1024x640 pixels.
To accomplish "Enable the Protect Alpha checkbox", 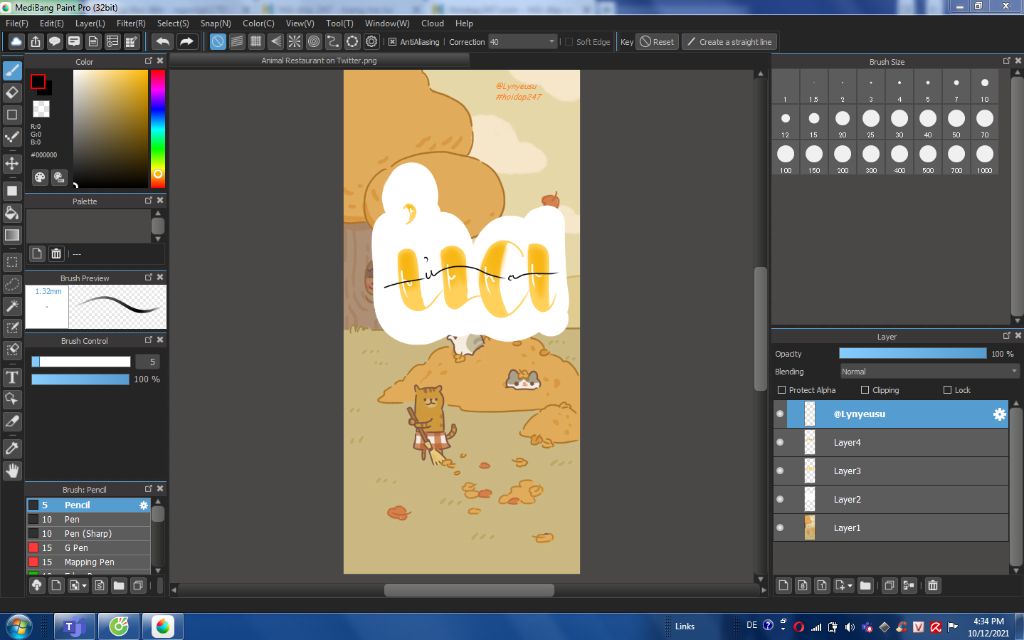I will pyautogui.click(x=782, y=390).
